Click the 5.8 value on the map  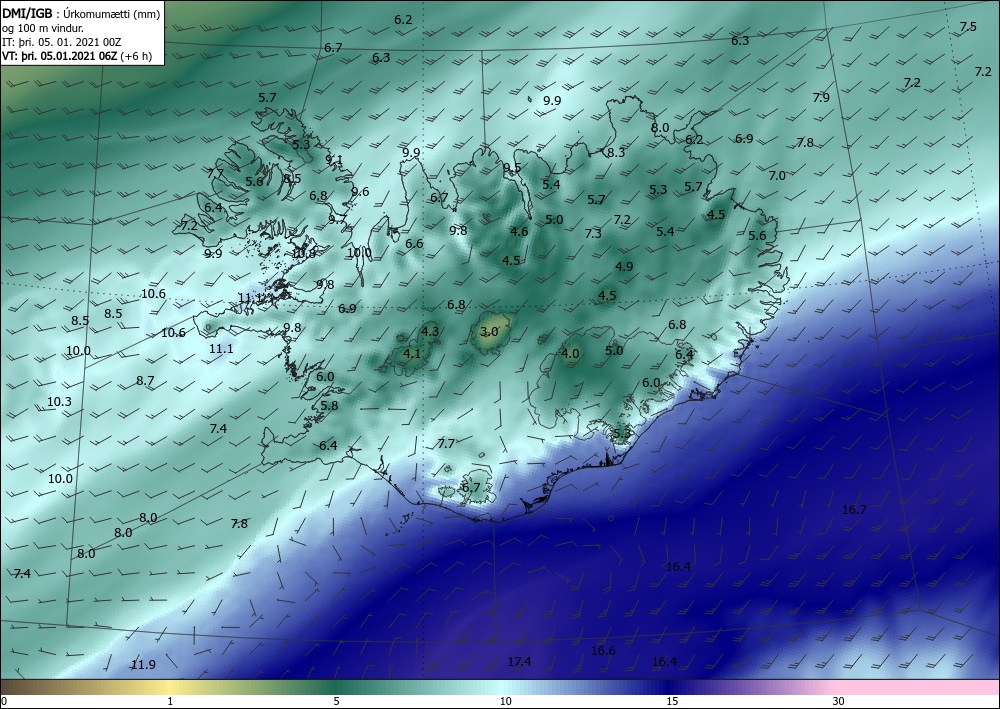329,406
